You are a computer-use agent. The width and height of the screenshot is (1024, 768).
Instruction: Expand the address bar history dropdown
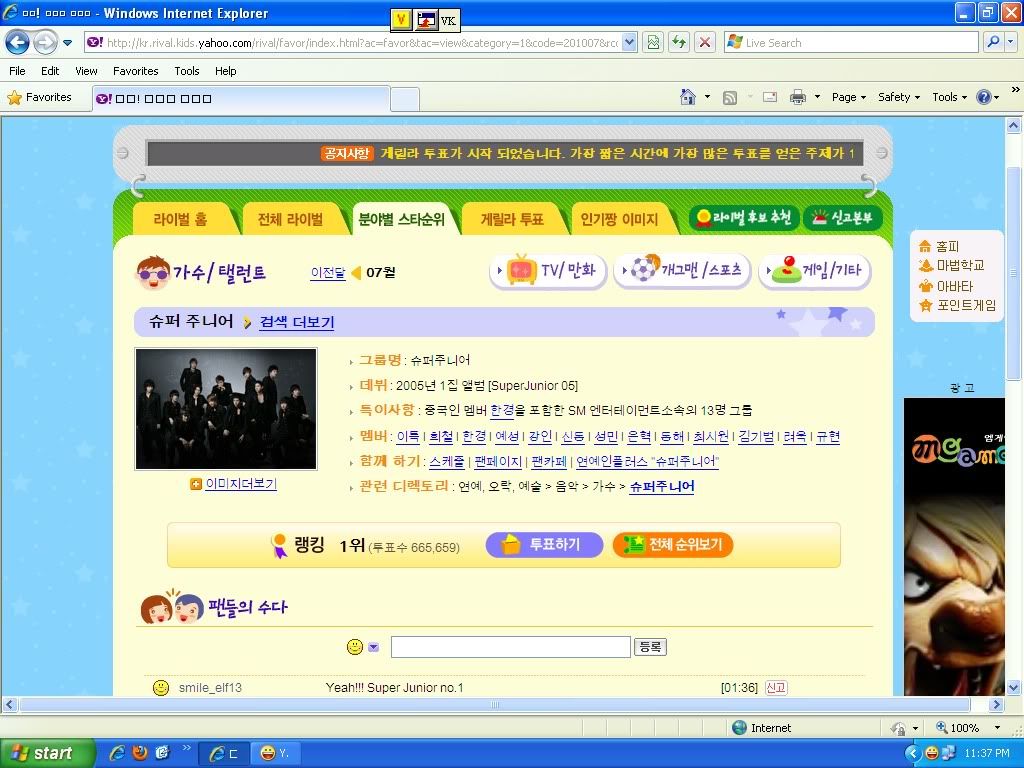click(x=629, y=43)
